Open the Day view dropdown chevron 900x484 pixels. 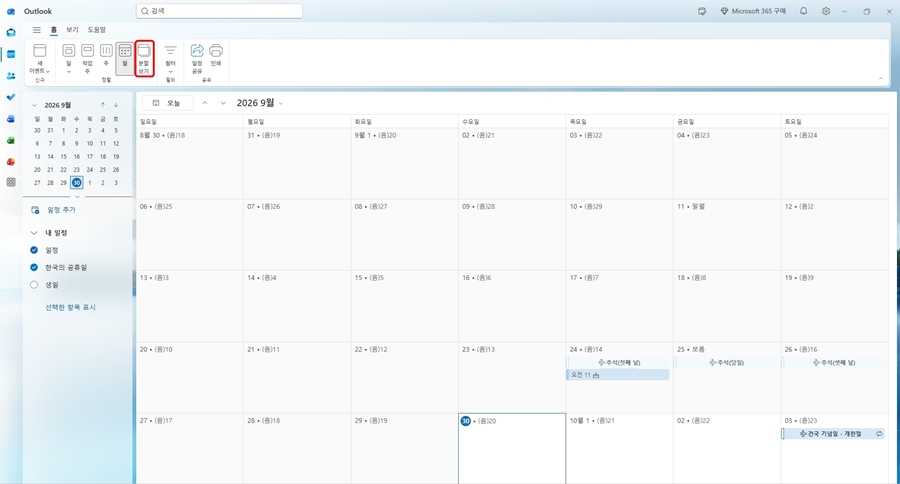[68, 72]
